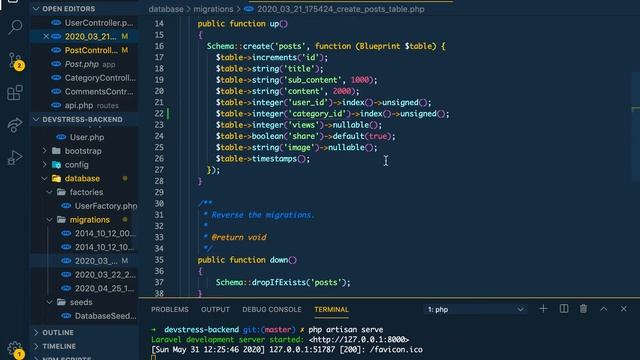The width and height of the screenshot is (640, 360).
Task: Split the terminal panel
Action: (x=564, y=309)
